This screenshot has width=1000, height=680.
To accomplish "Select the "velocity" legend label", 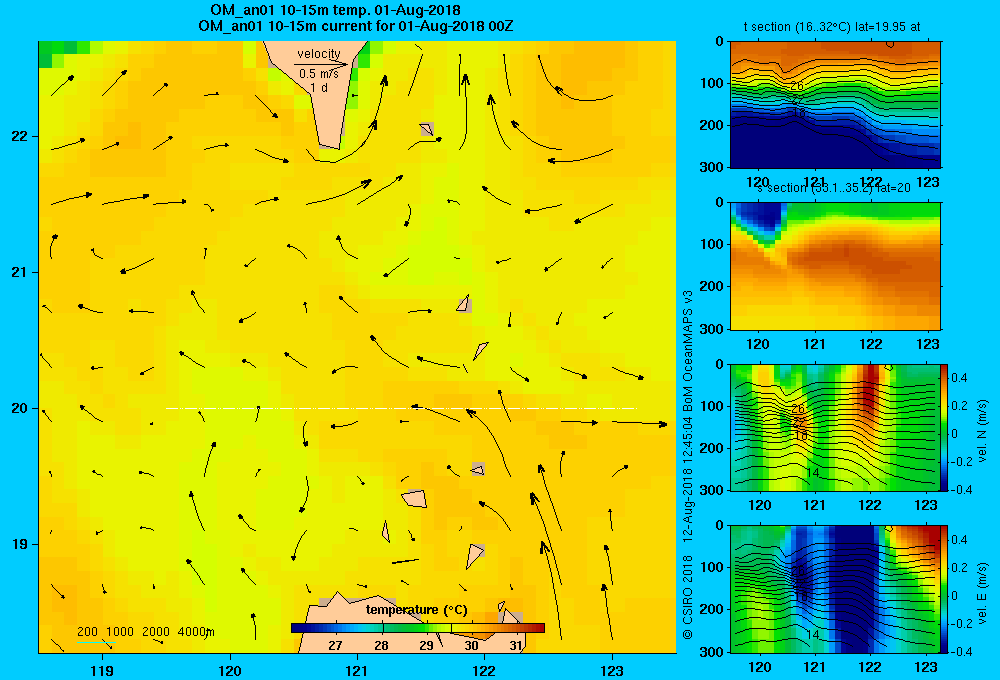I will [x=319, y=54].
